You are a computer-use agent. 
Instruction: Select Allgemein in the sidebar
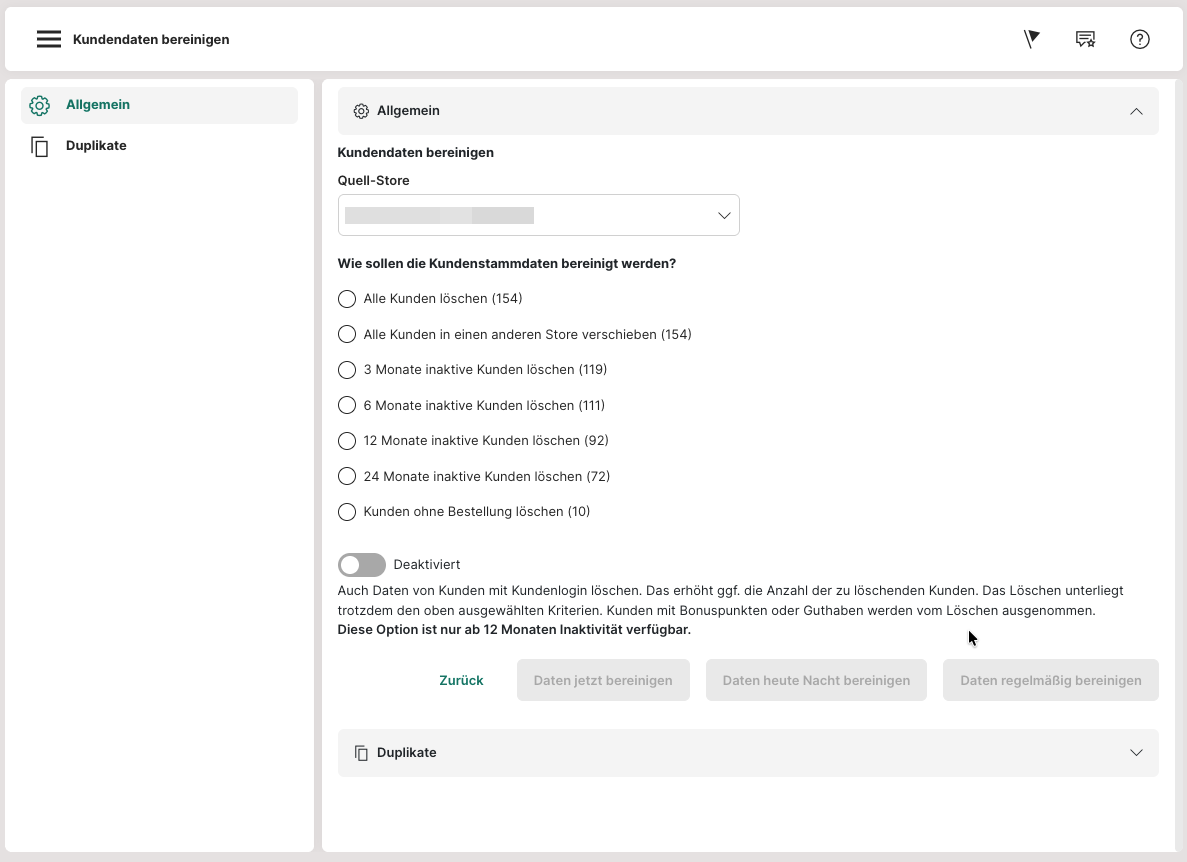click(x=98, y=105)
